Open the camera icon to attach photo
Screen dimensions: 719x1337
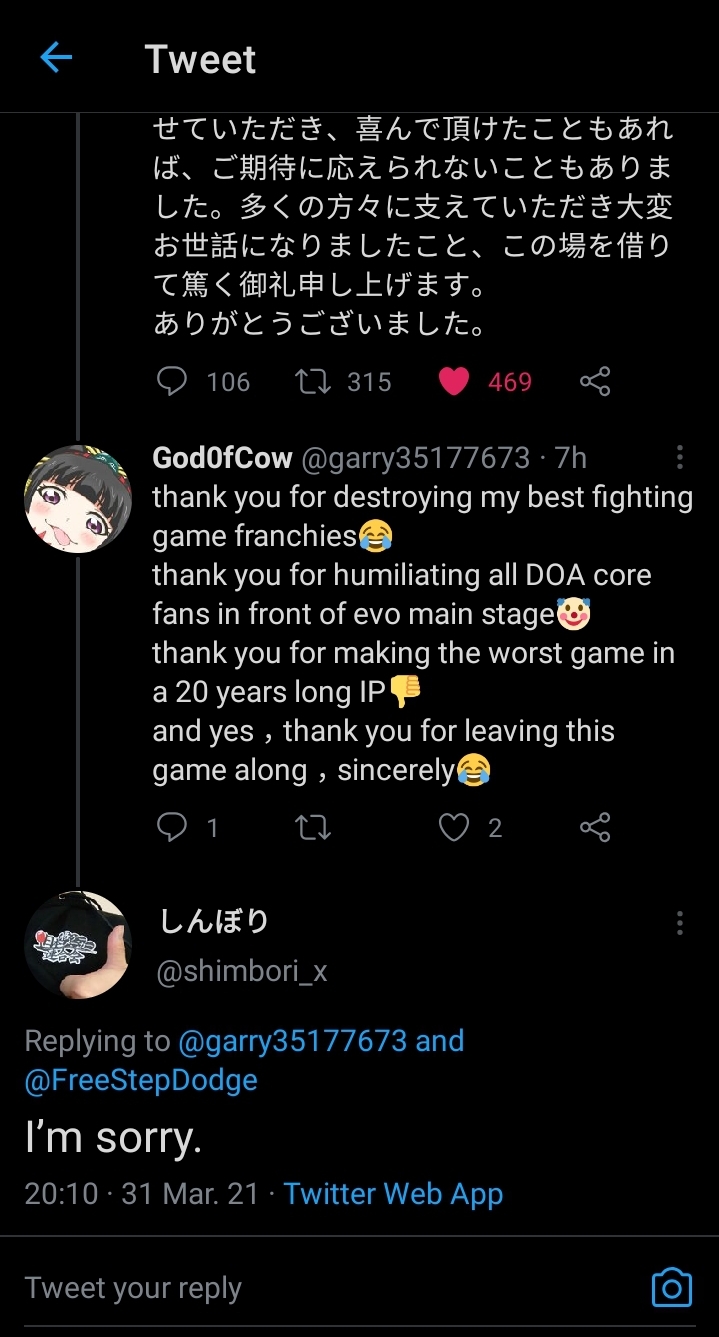(671, 1288)
